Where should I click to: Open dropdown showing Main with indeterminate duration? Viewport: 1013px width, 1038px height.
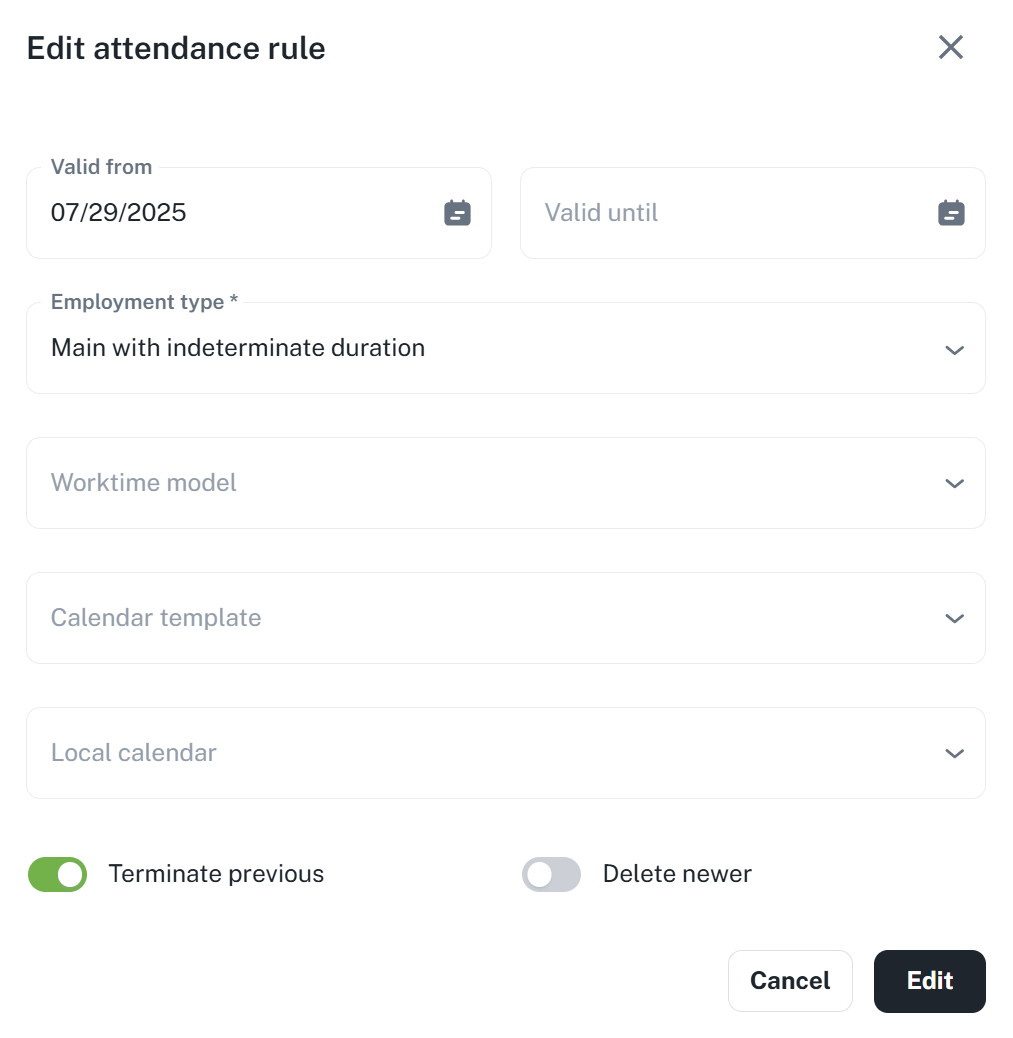click(x=480, y=349)
